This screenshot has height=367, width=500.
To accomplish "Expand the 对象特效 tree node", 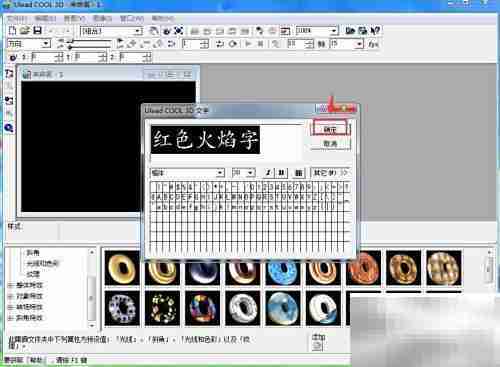I will [11, 296].
